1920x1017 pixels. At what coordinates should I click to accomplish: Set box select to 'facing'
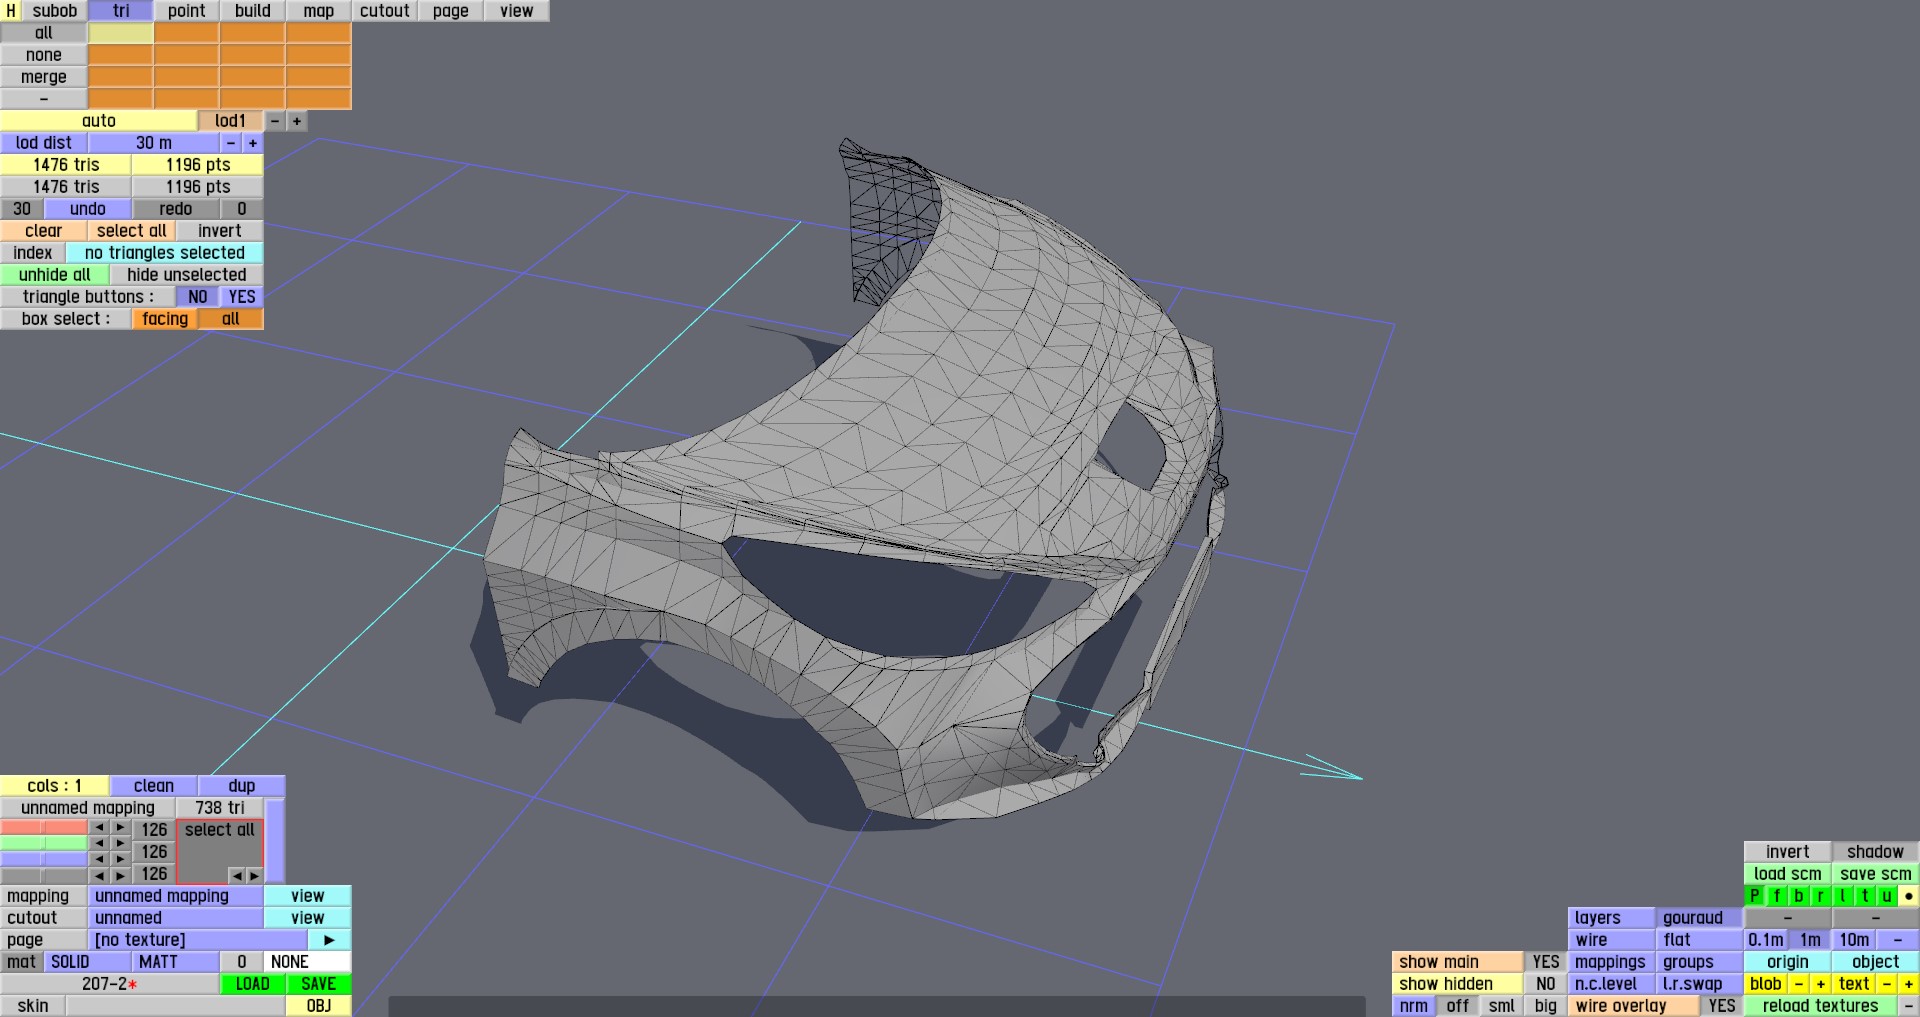click(x=165, y=319)
